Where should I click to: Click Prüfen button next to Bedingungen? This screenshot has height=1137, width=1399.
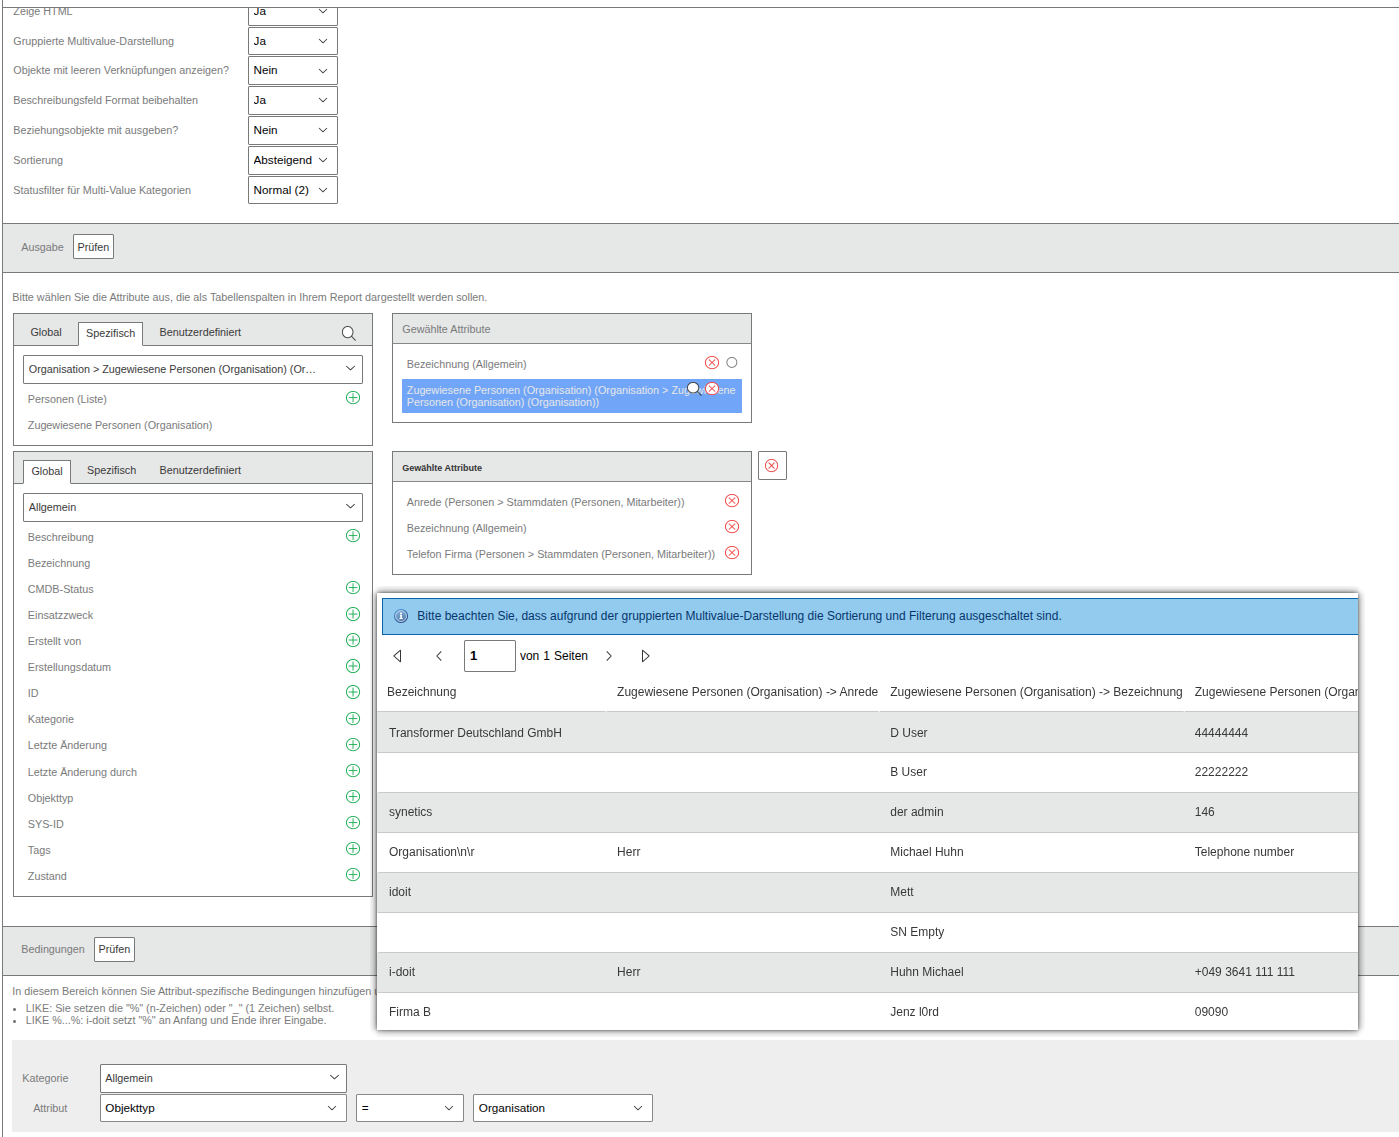coord(114,949)
